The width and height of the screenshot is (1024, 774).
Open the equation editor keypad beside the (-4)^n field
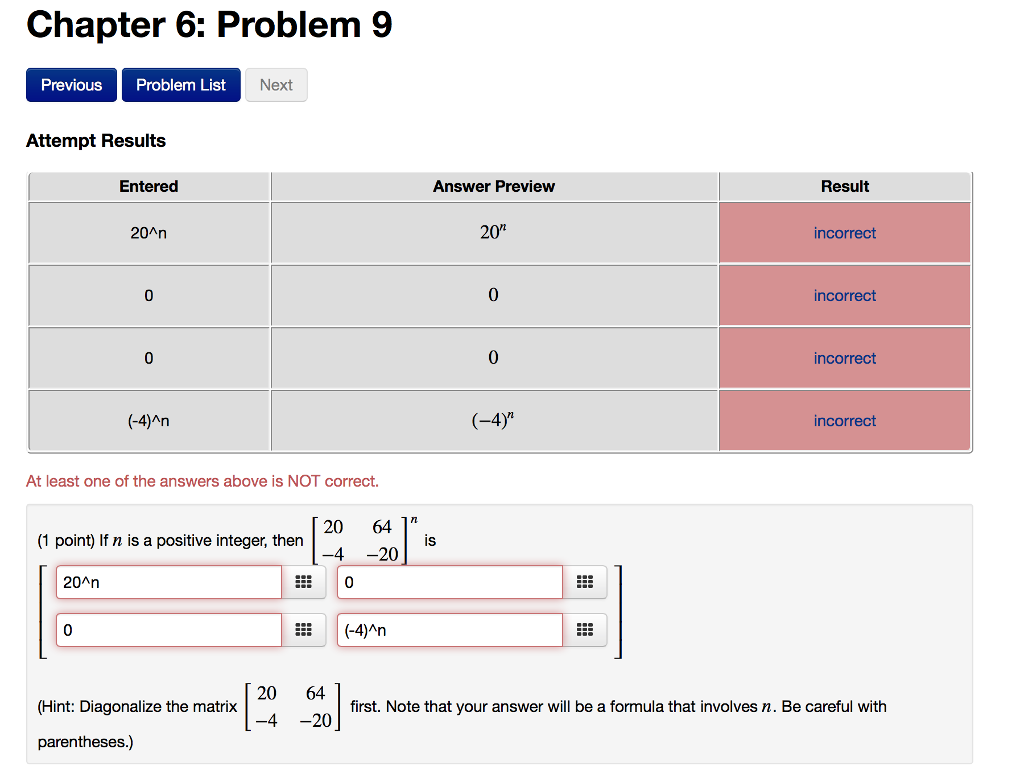585,629
